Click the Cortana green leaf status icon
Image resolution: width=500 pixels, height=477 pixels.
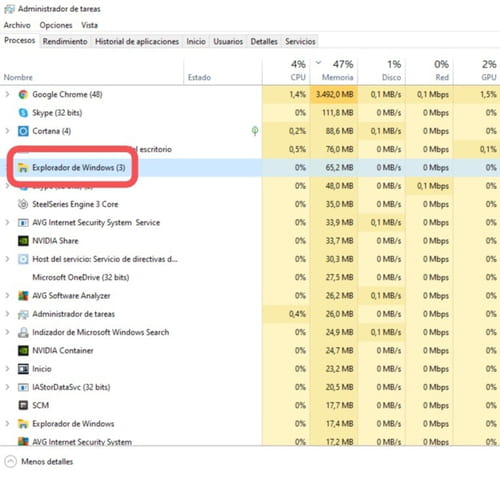[255, 131]
